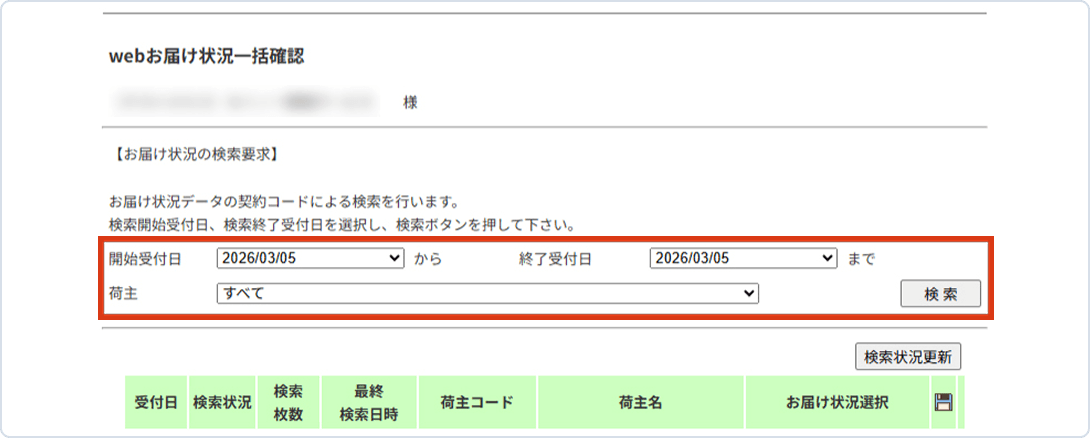Select the 検索枚数 column header
Viewport: 1090px width, 438px height.
[x=288, y=402]
